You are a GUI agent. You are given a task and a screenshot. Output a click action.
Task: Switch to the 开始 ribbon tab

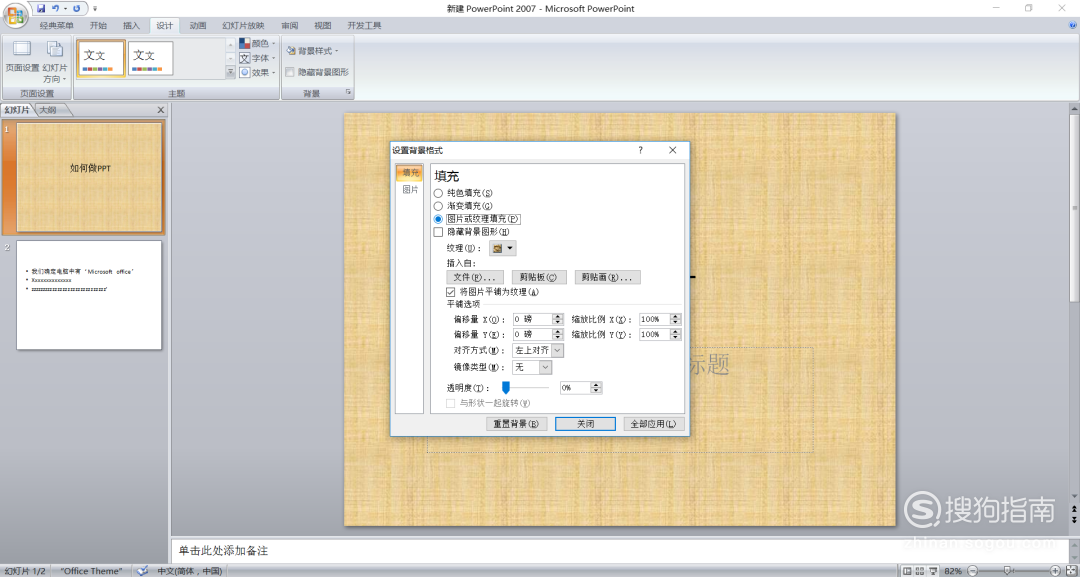[98, 25]
